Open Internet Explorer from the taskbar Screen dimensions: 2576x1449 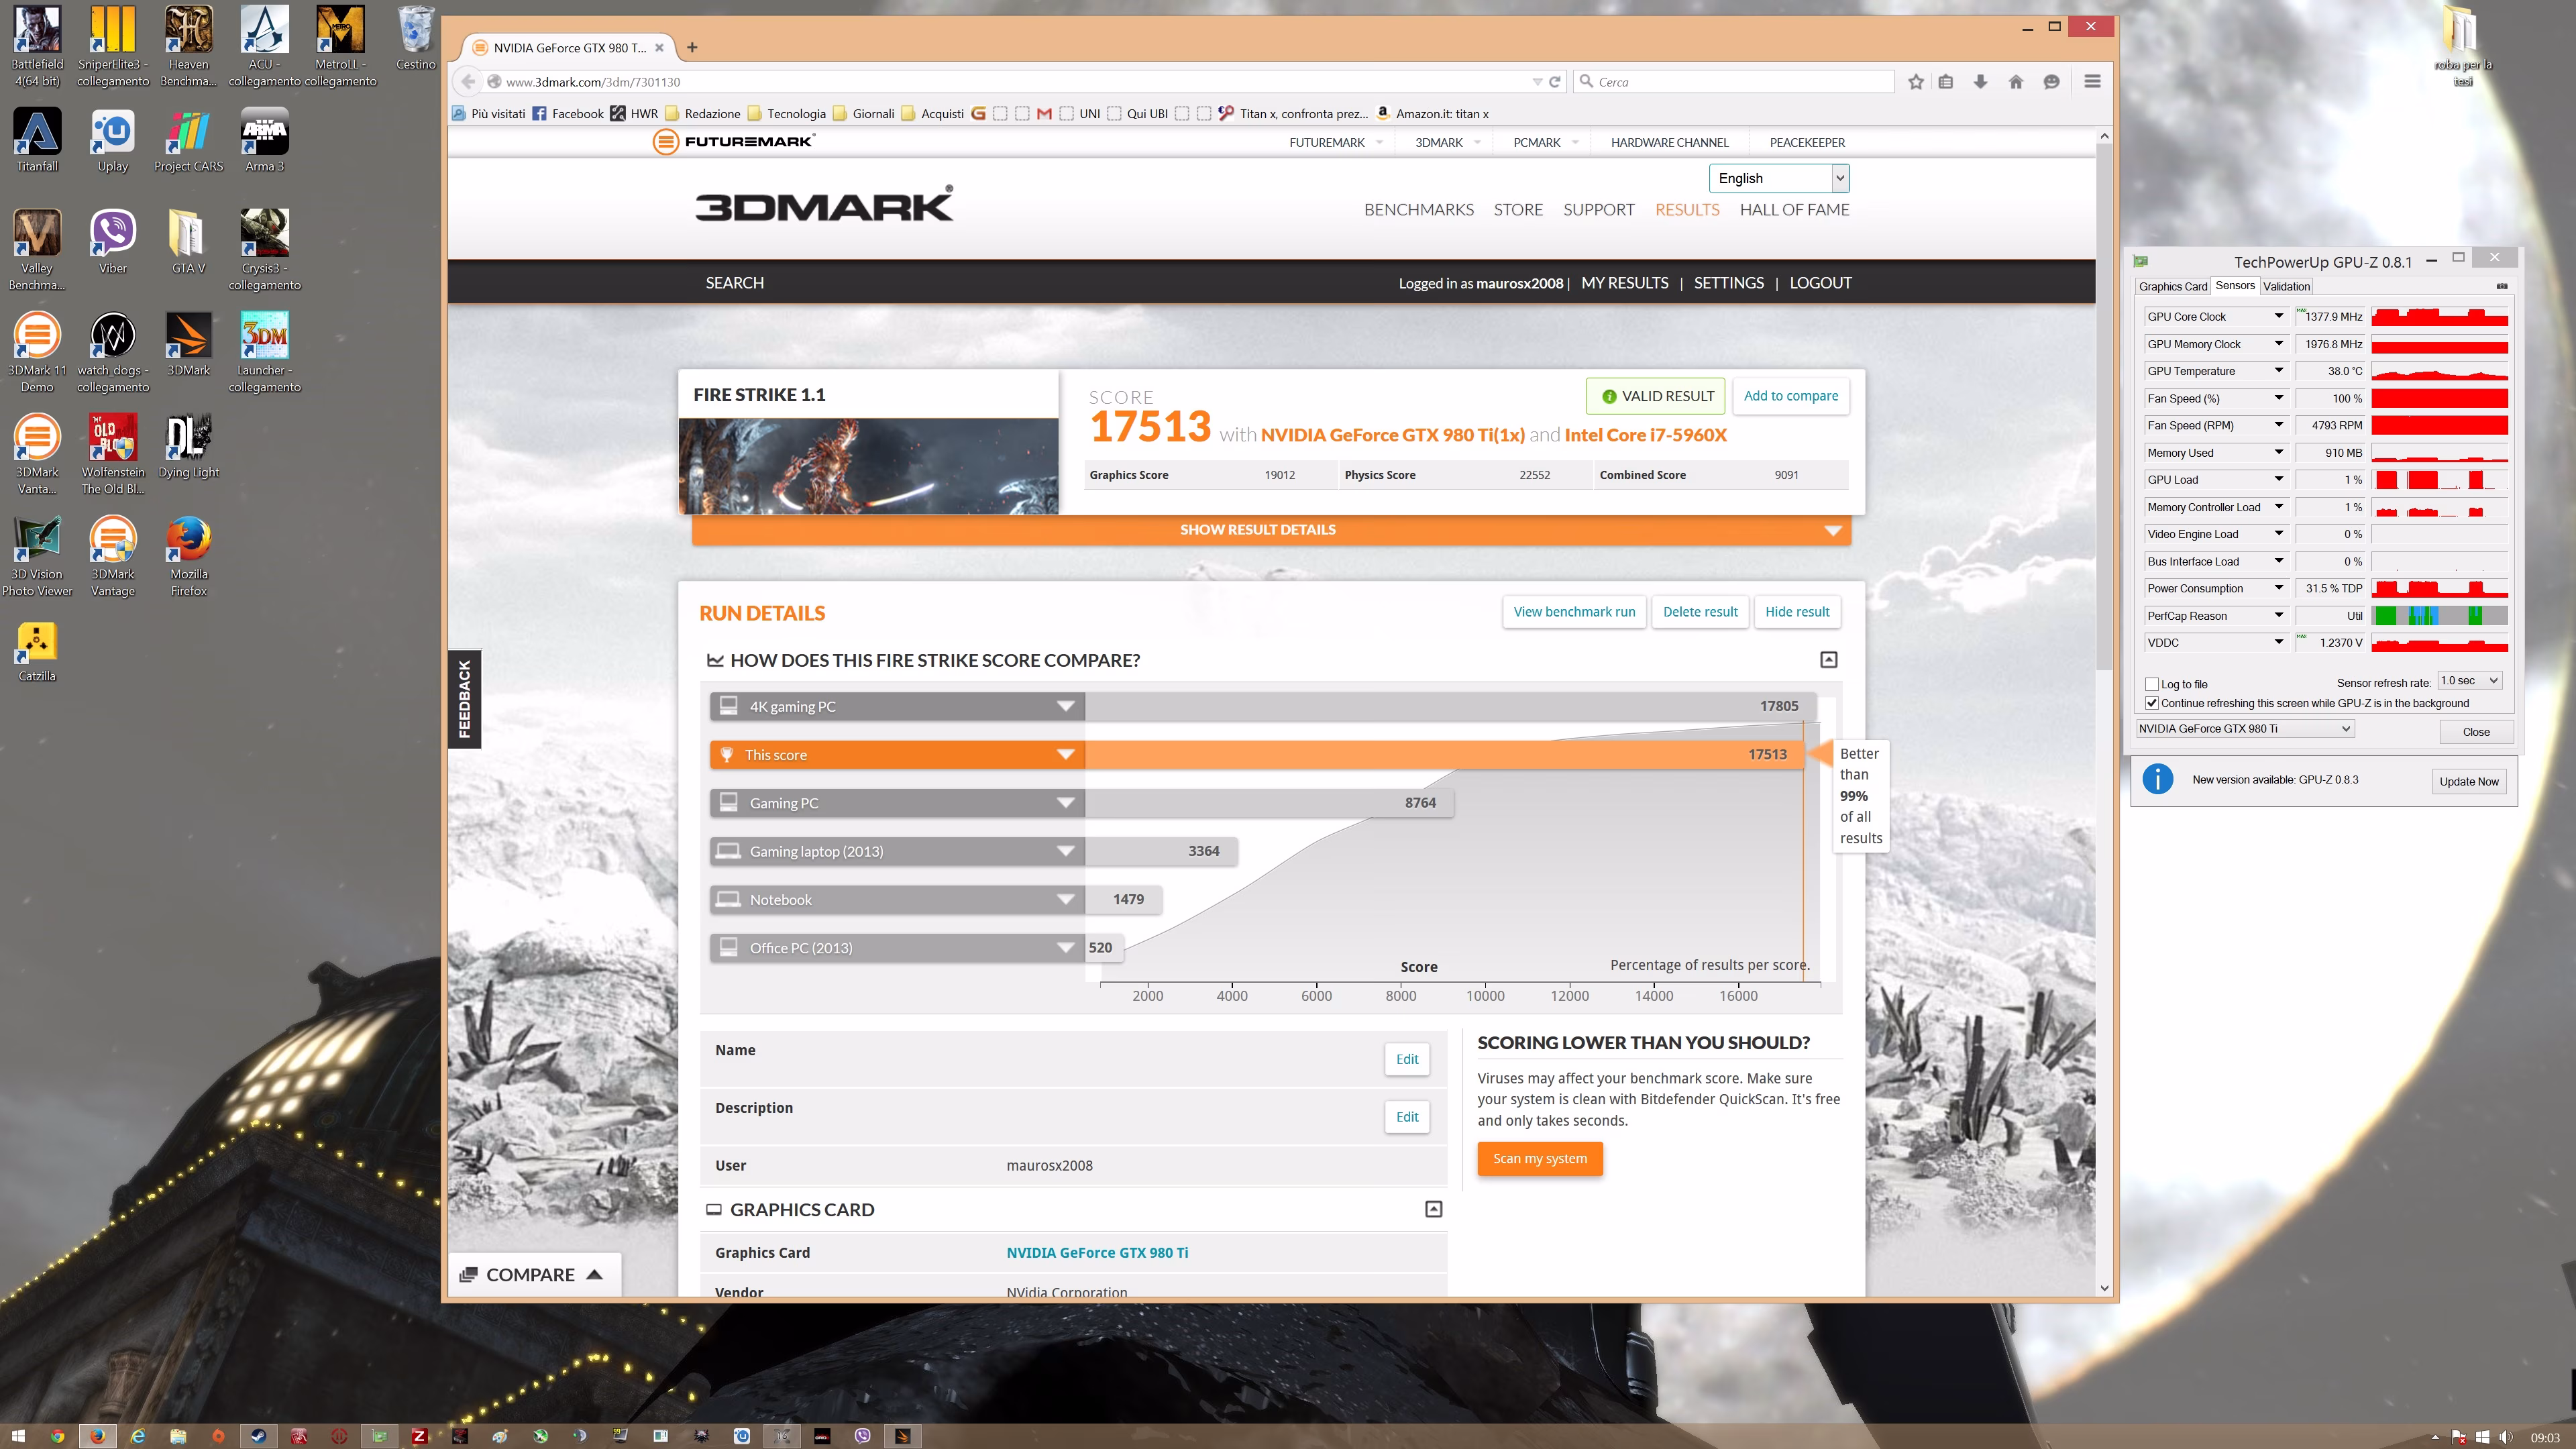138,1436
